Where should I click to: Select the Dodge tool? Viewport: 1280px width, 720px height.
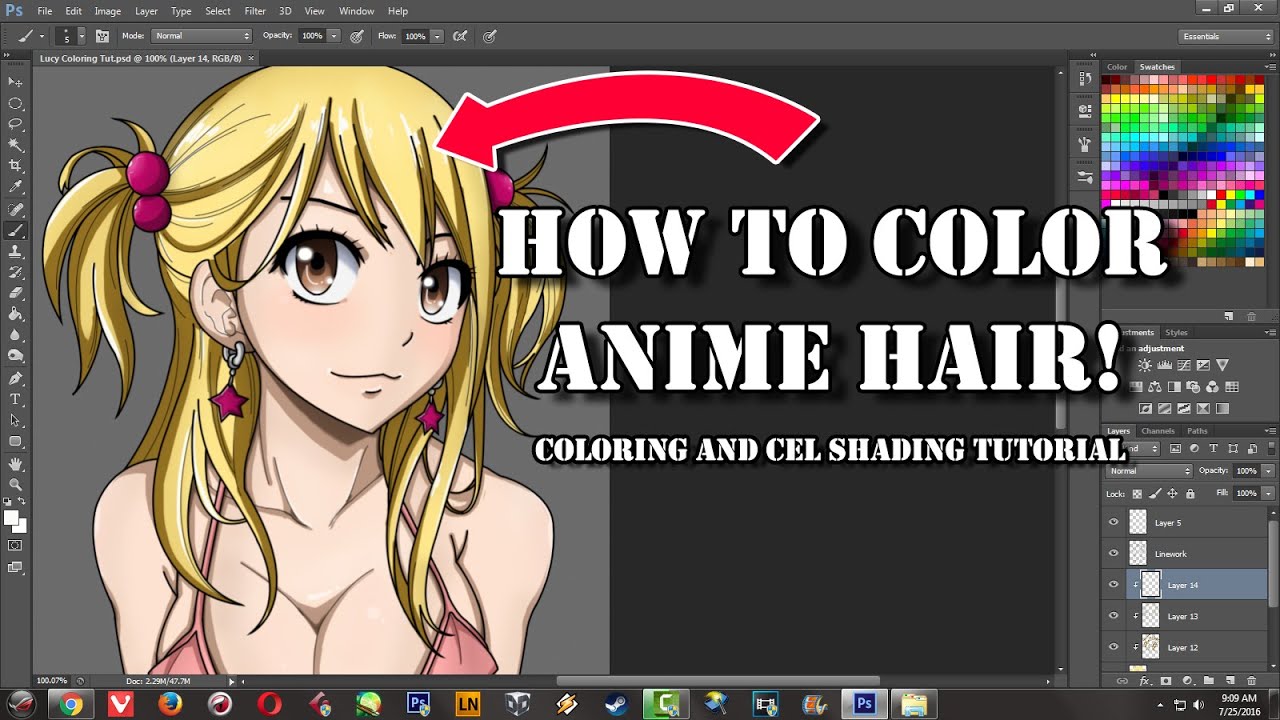pos(15,356)
